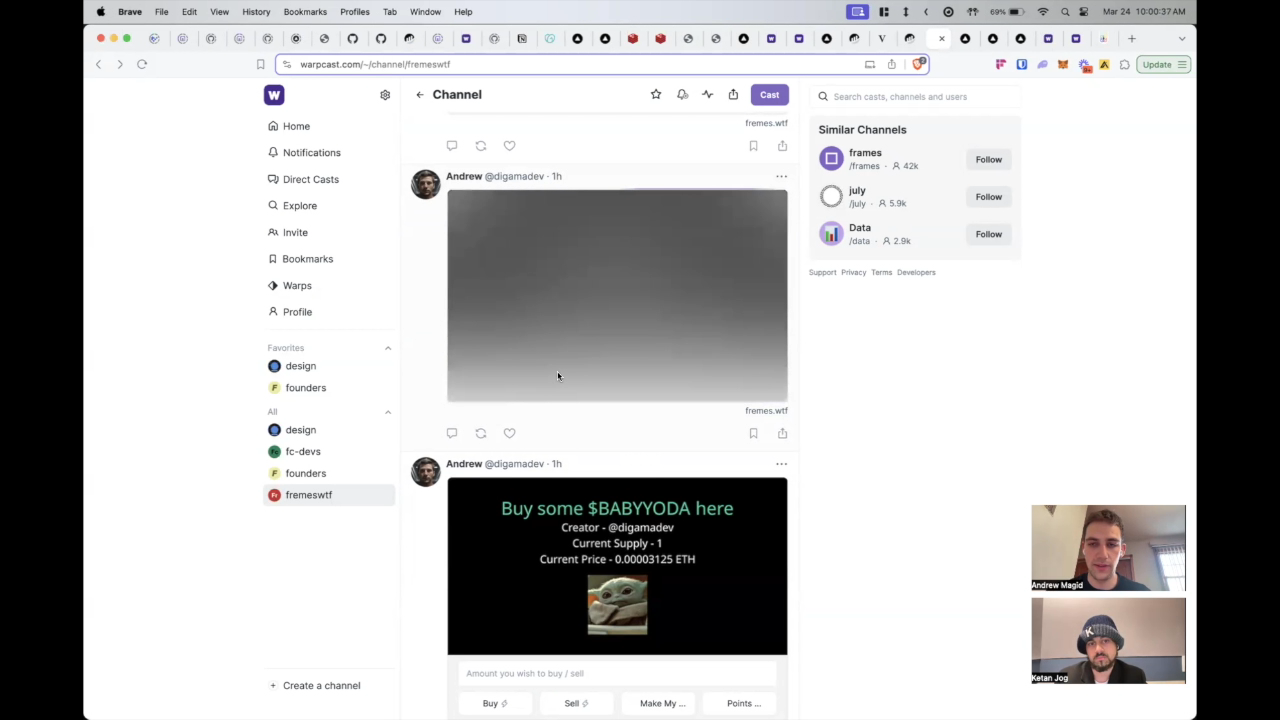Click the Brave Update button
Viewport: 1280px width, 720px height.
tap(1163, 64)
